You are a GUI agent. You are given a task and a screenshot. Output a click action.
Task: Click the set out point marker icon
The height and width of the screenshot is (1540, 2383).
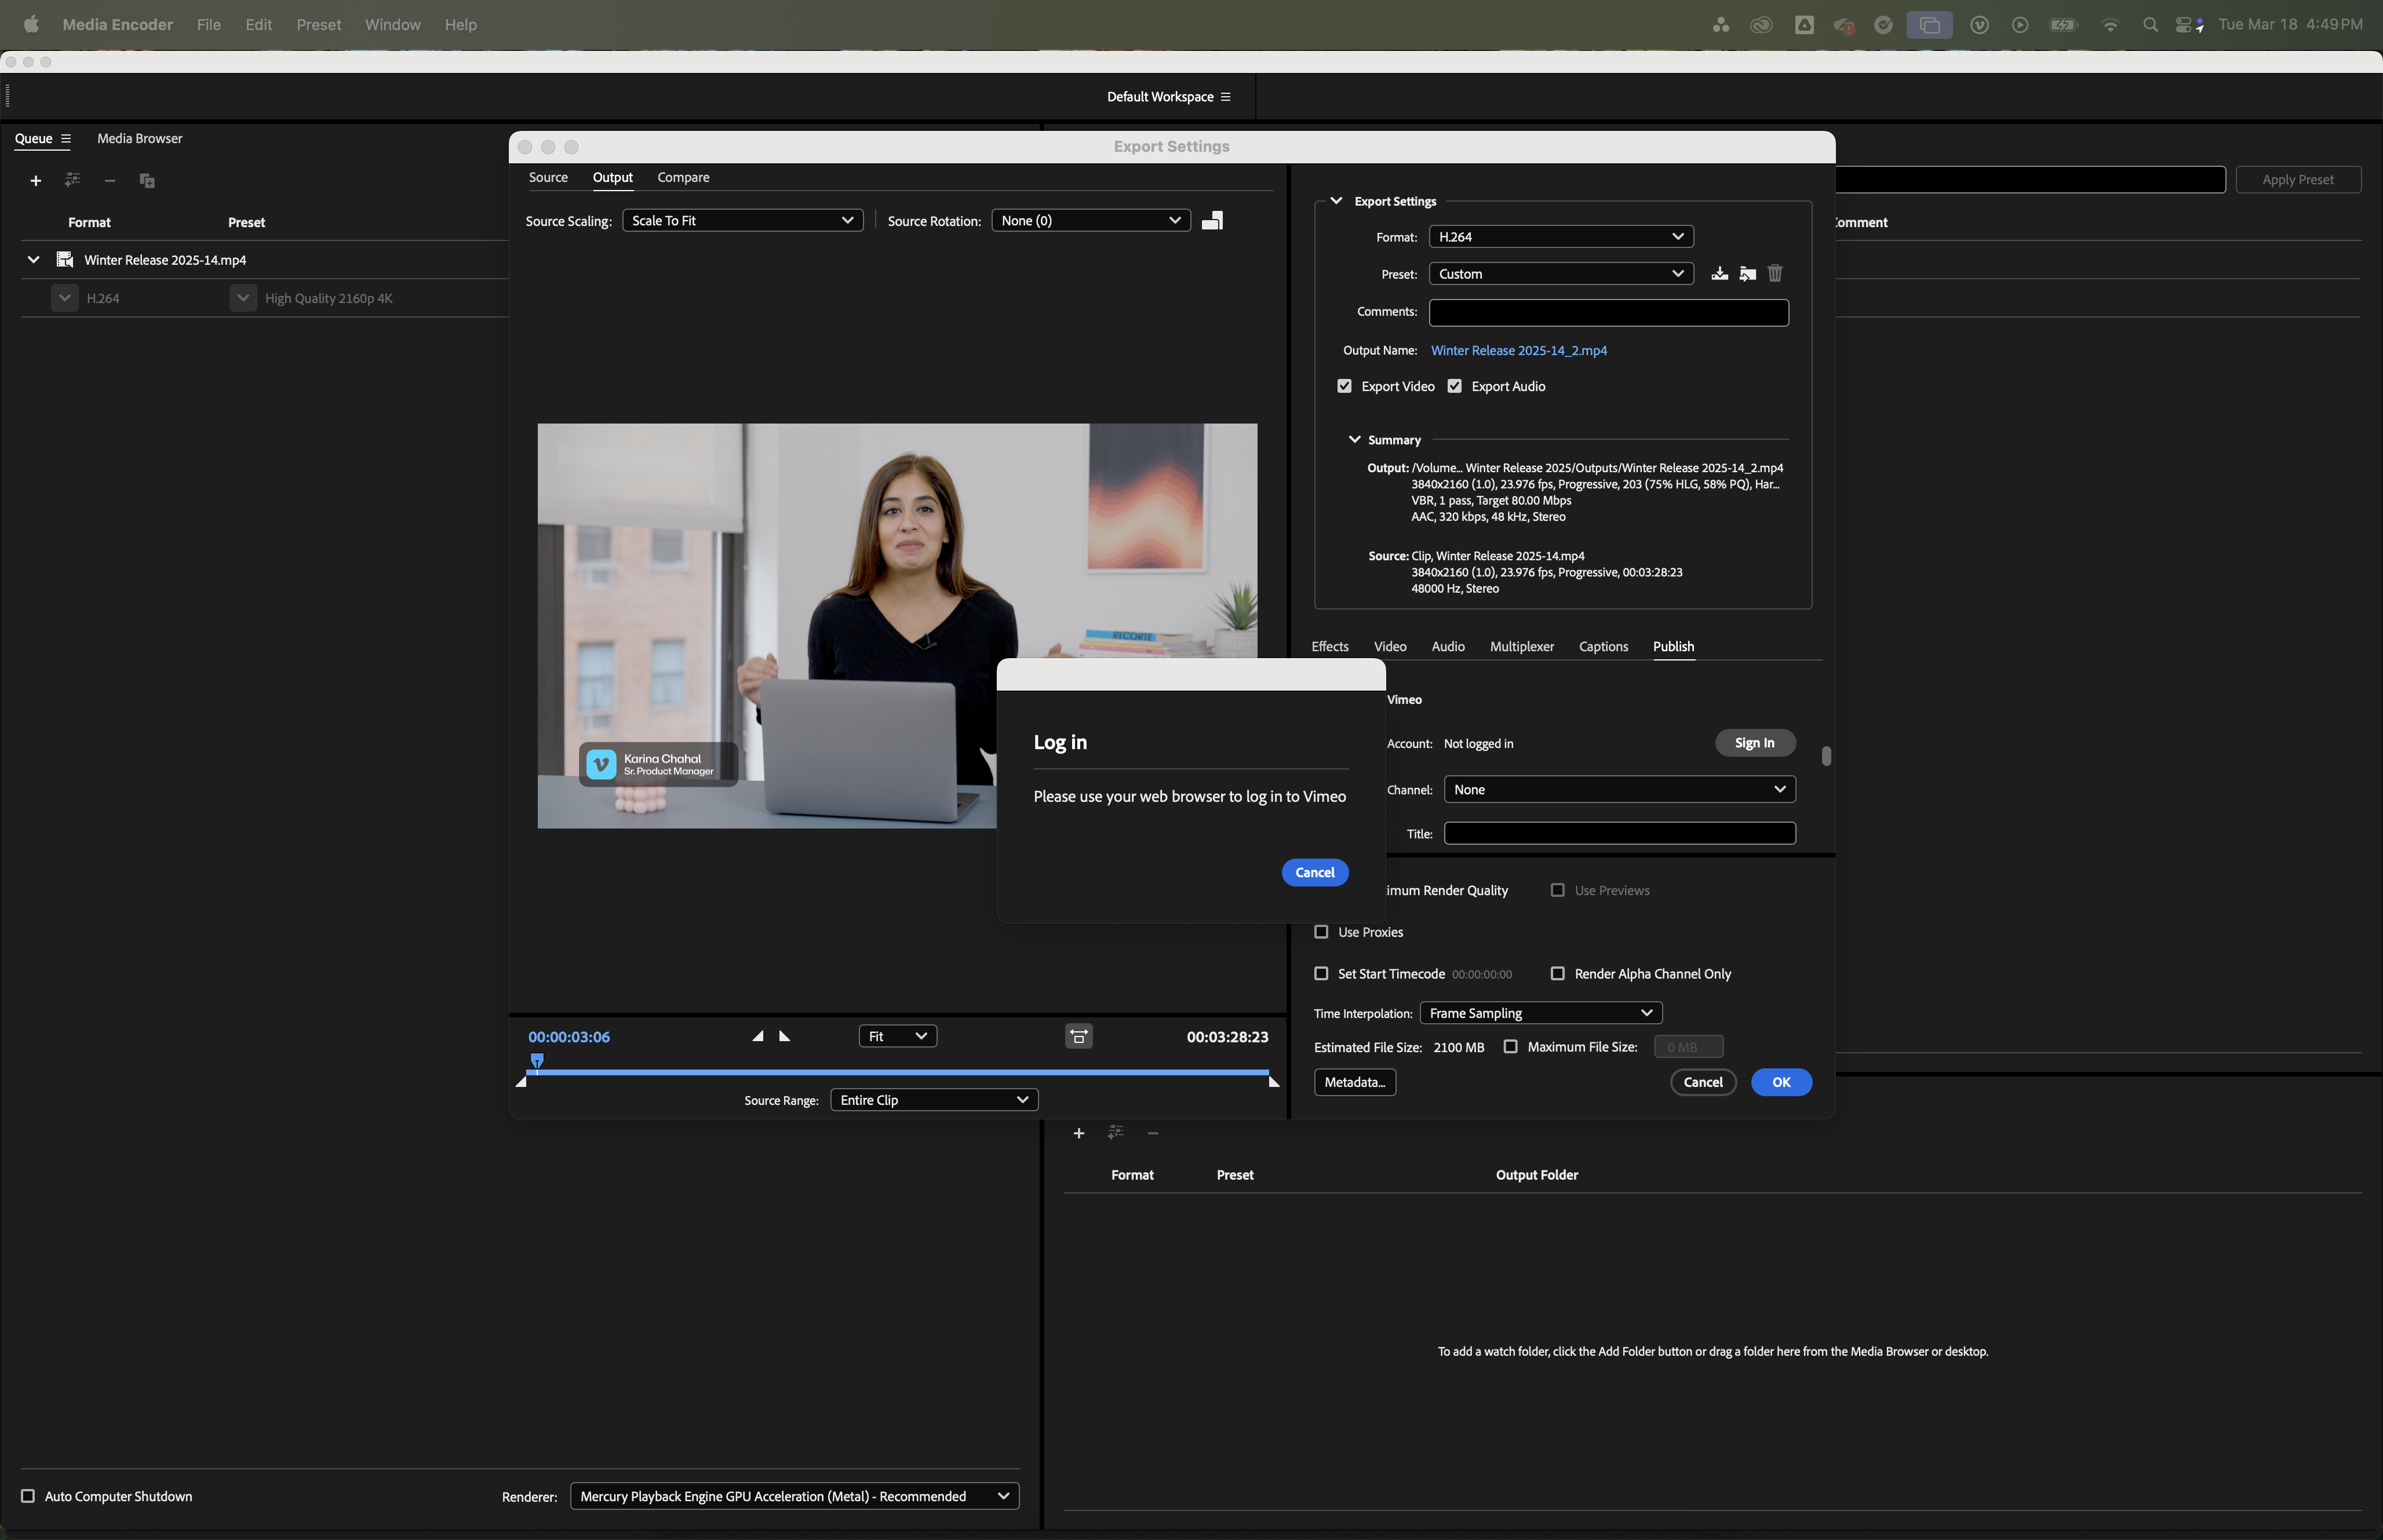click(x=785, y=1037)
